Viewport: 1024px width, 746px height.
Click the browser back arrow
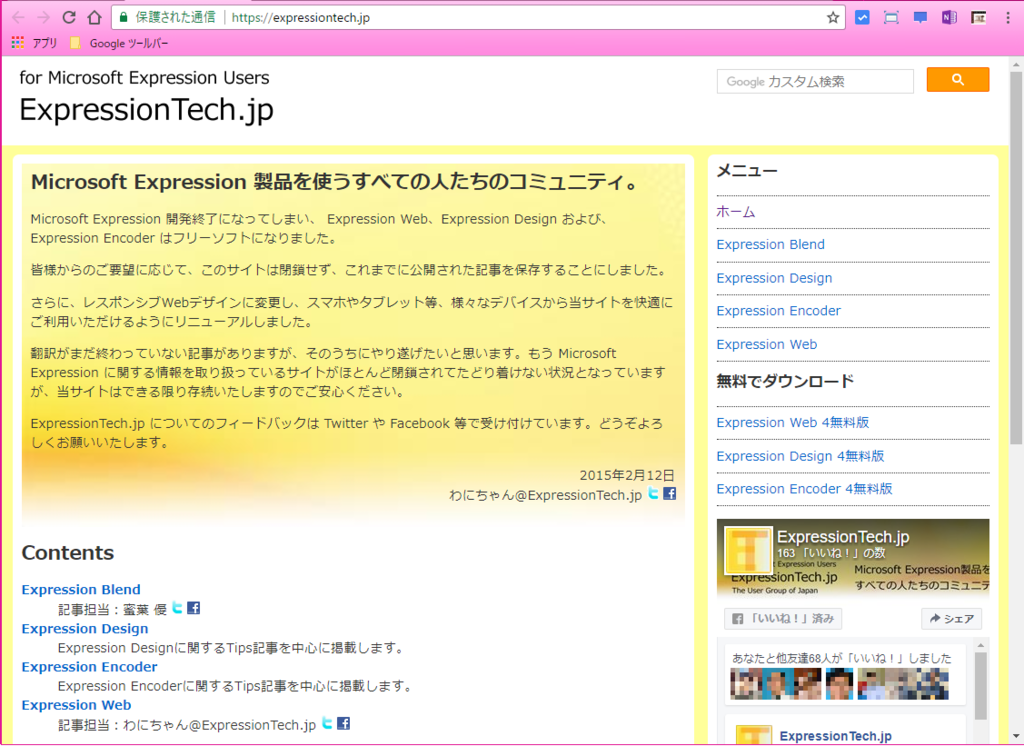(x=18, y=18)
